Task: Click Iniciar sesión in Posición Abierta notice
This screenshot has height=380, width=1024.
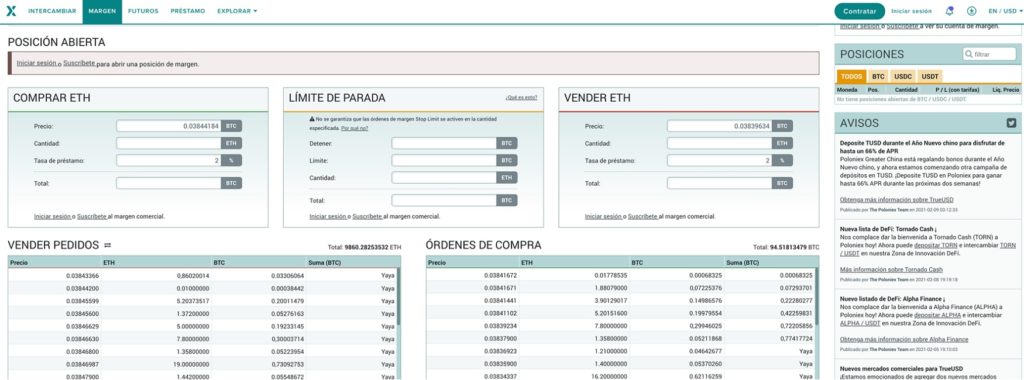Action: click(37, 63)
